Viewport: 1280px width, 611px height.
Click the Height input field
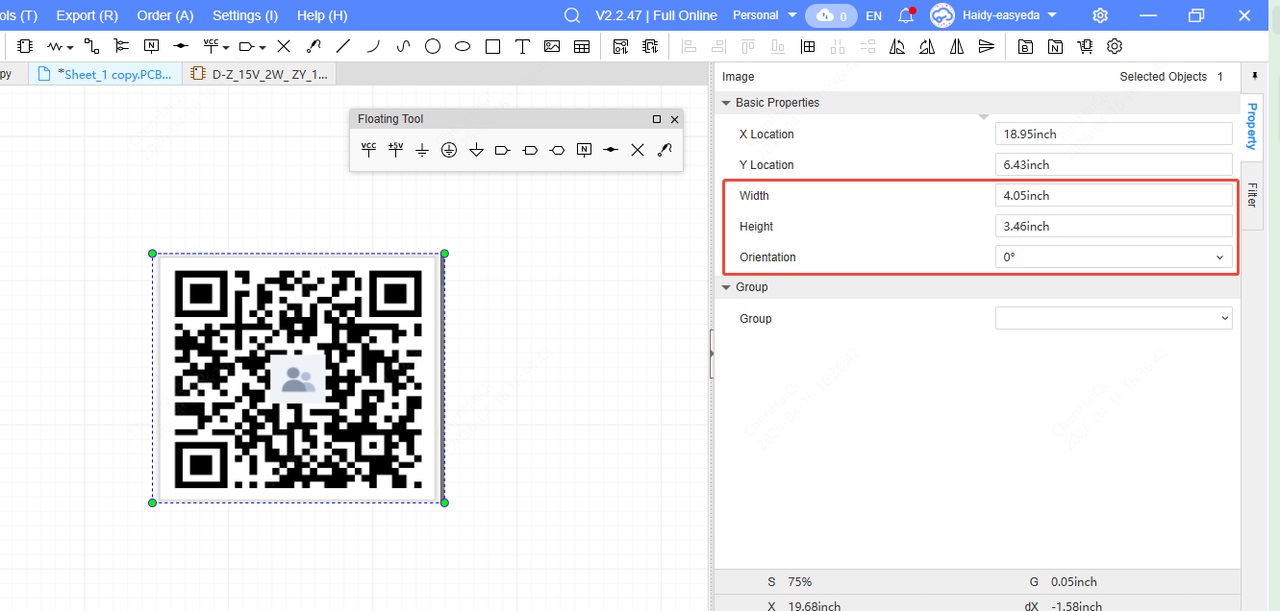pyautogui.click(x=1114, y=226)
